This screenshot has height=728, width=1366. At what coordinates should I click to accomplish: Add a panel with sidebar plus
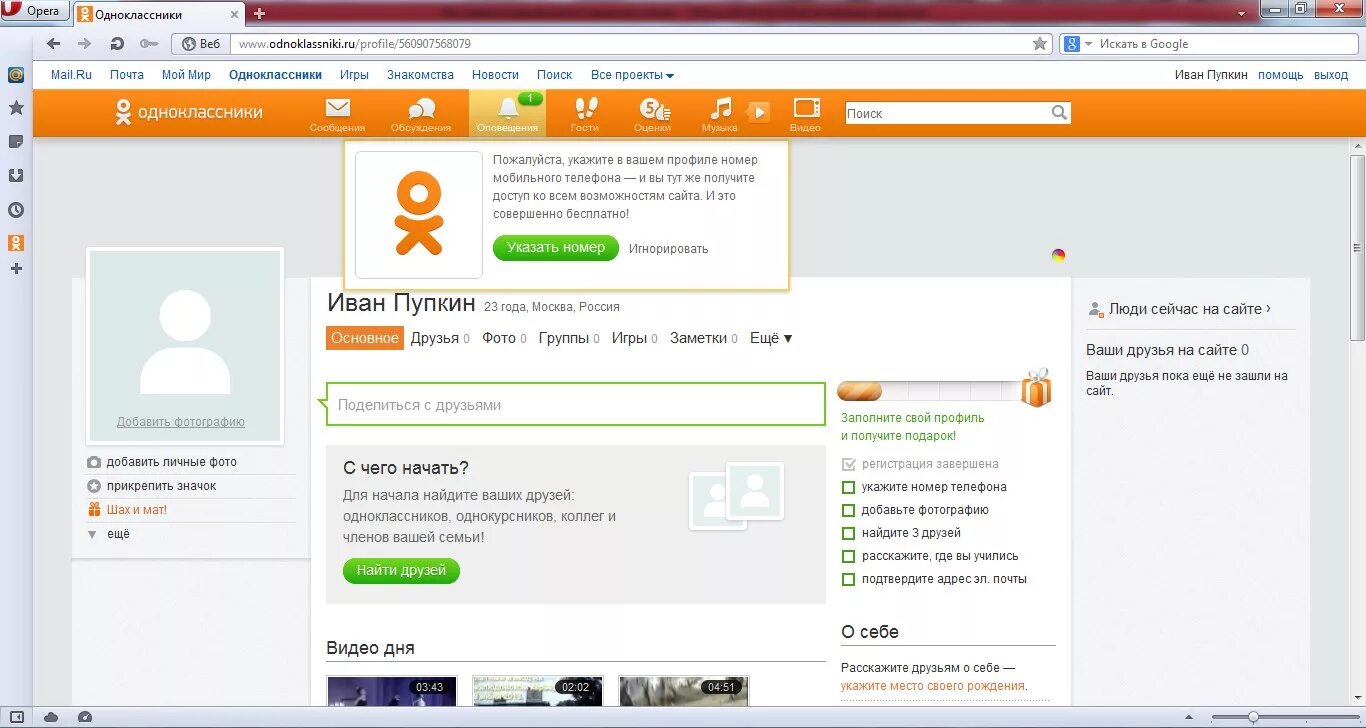click(16, 269)
